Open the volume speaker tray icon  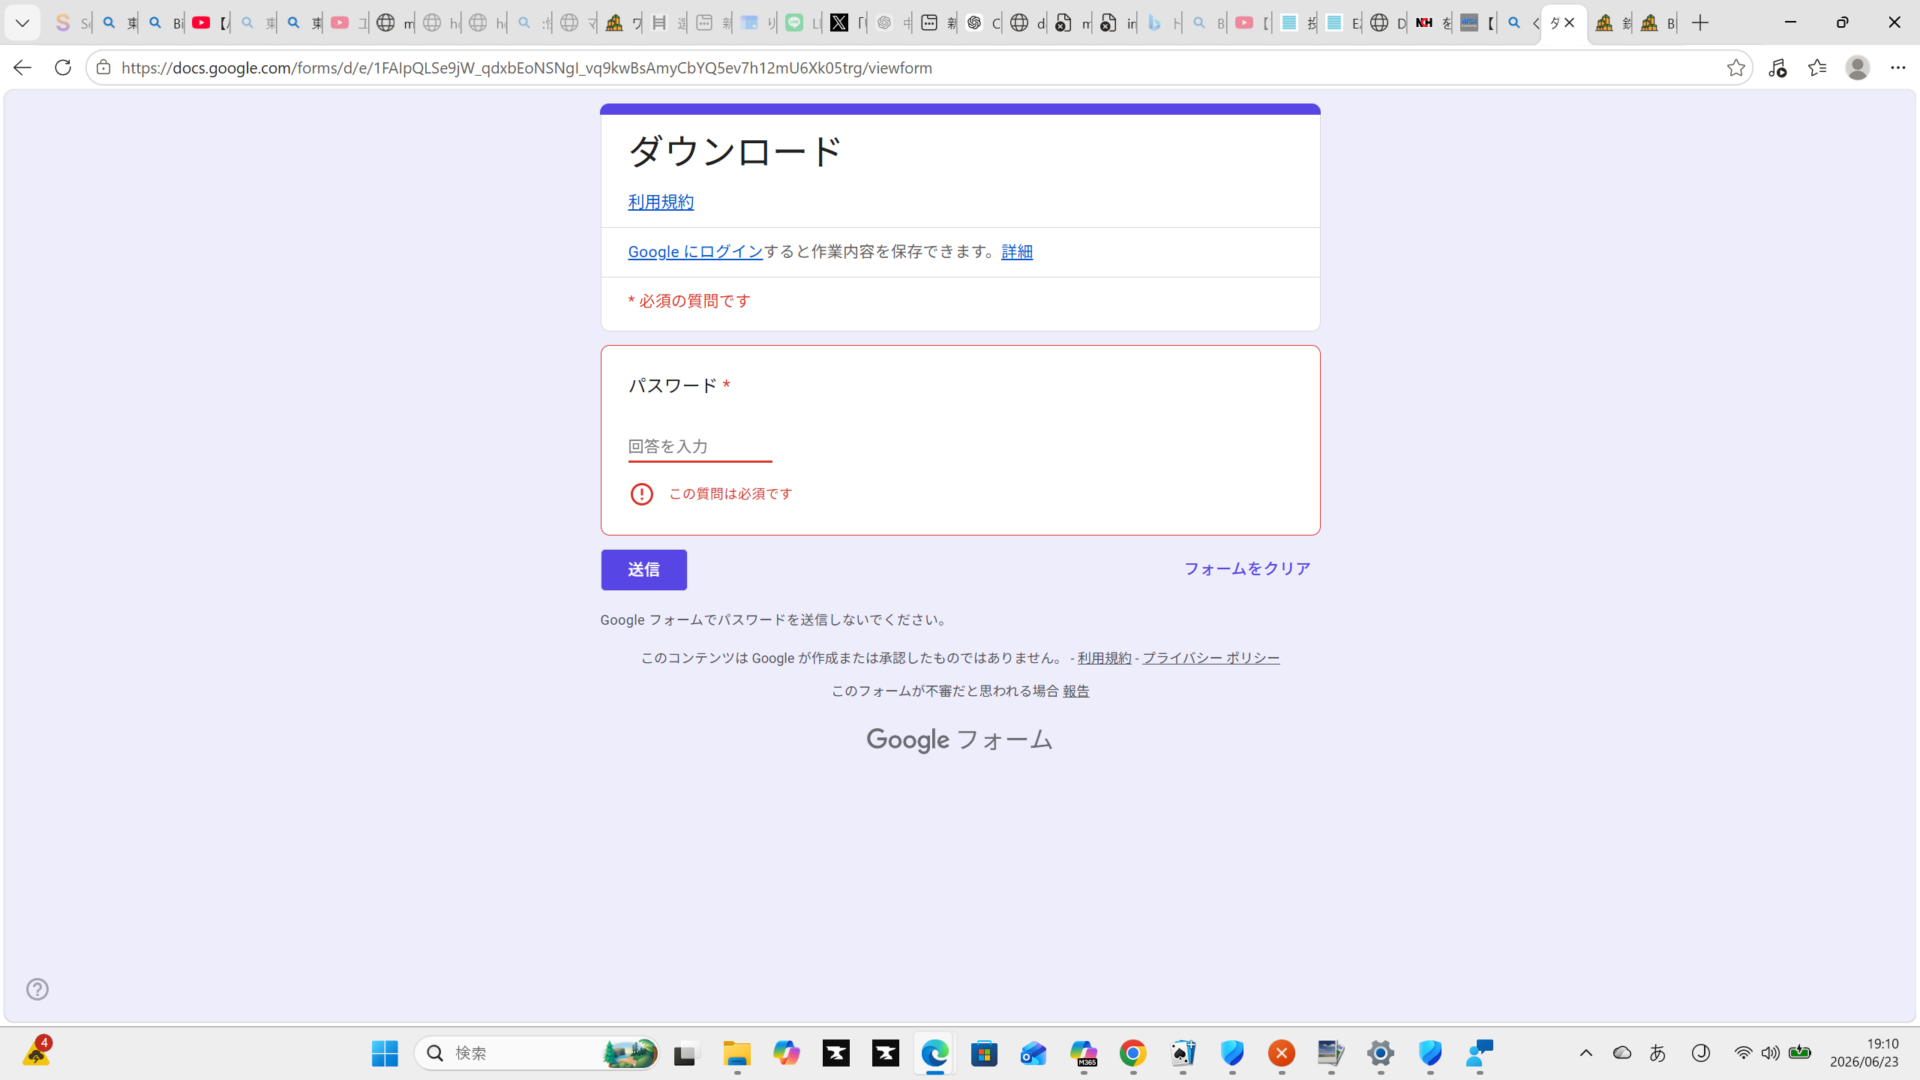(x=1771, y=1053)
